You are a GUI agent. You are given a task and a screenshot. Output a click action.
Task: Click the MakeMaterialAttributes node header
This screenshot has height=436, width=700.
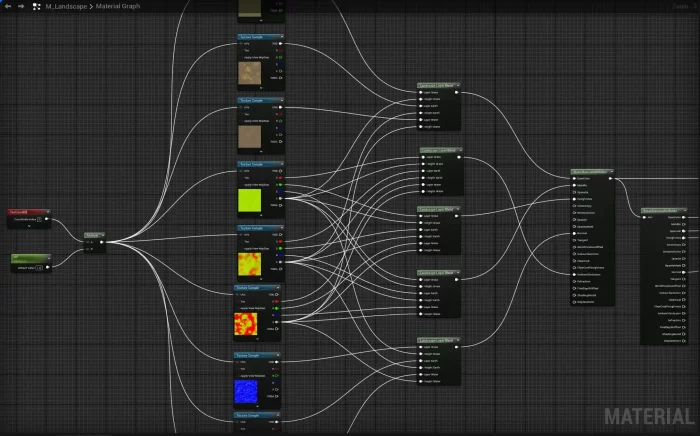(x=590, y=172)
